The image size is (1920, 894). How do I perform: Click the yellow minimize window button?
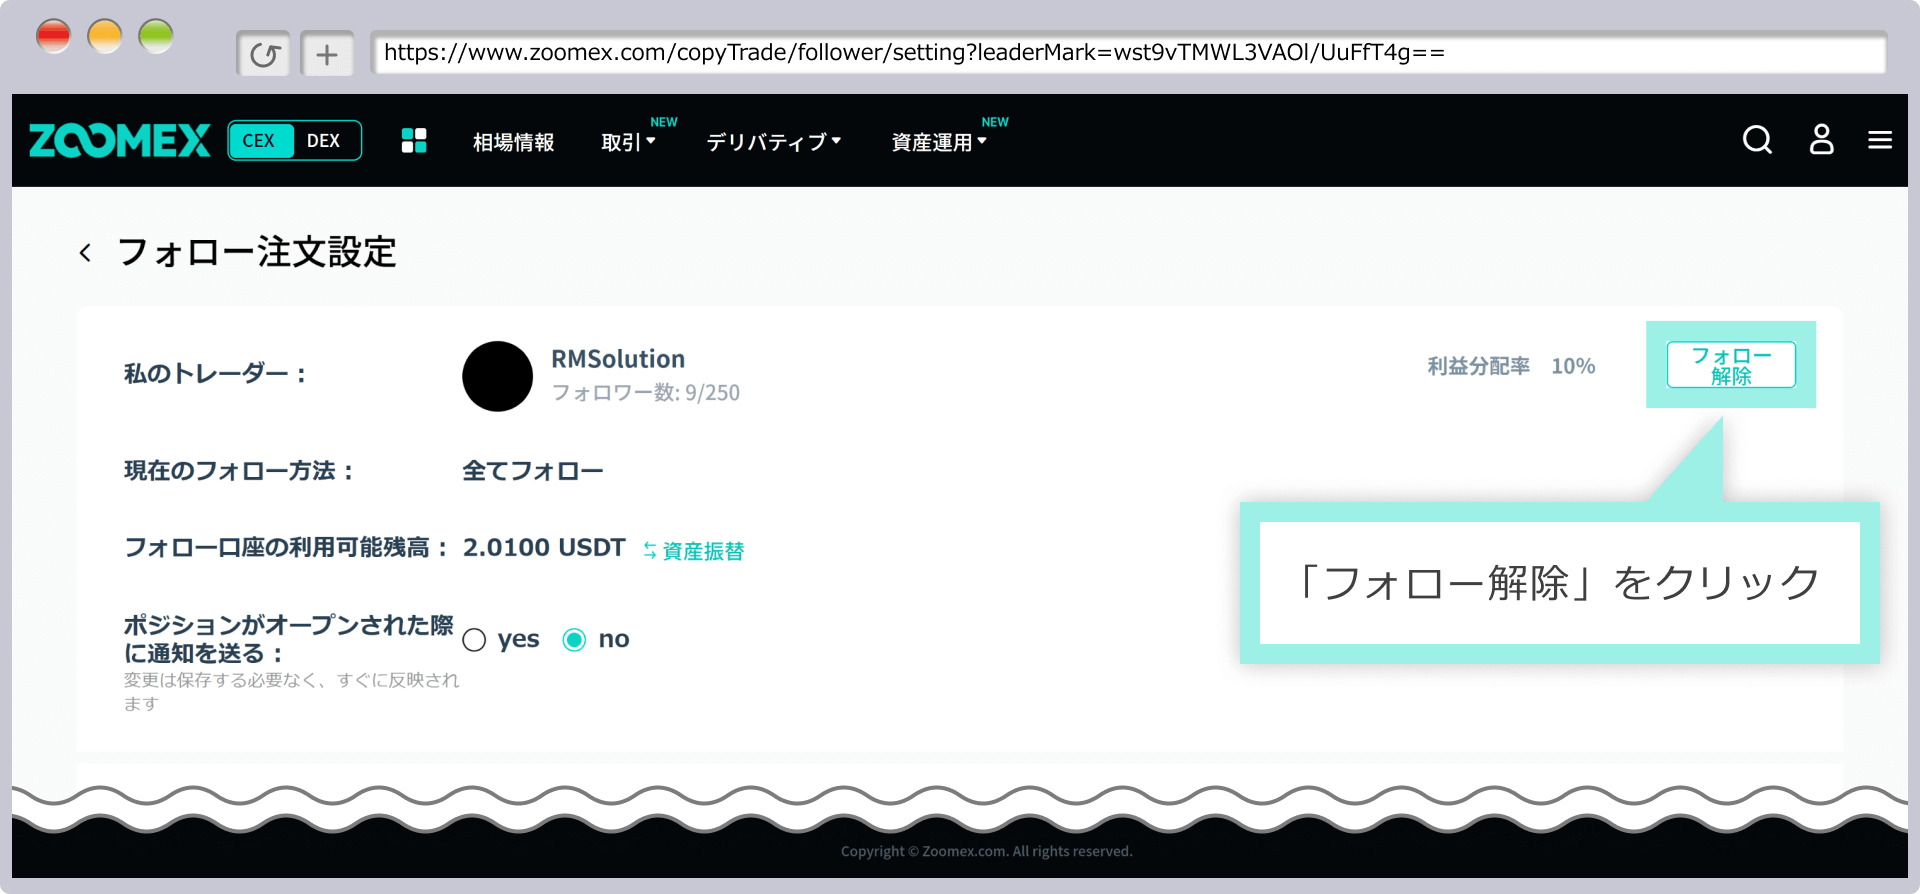(x=104, y=37)
